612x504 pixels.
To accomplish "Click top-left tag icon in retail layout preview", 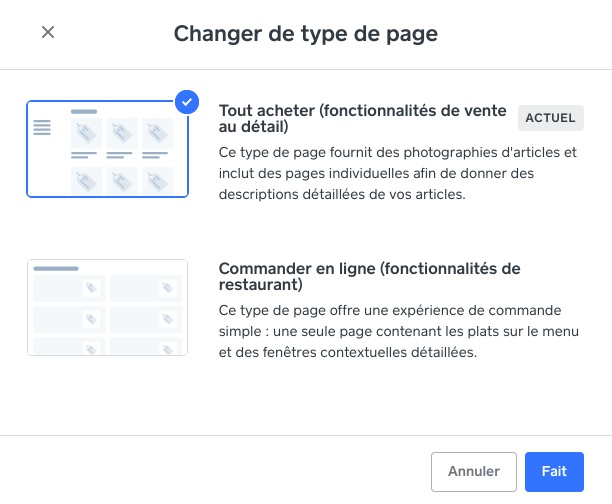I will (86, 132).
